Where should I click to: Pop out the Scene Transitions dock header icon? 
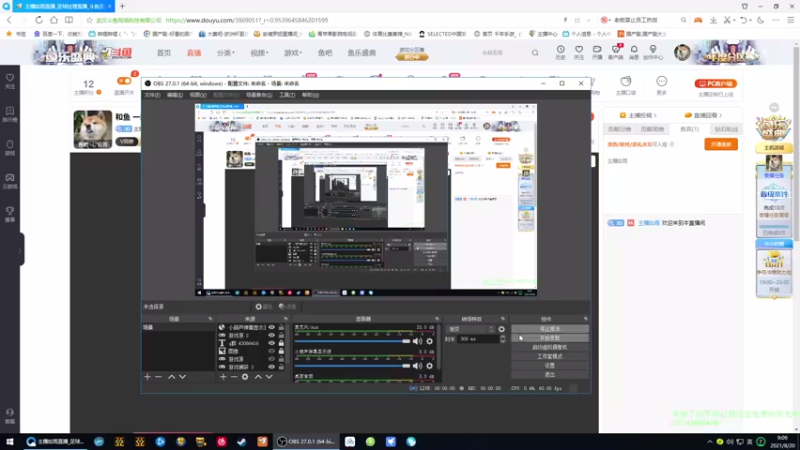(x=503, y=319)
